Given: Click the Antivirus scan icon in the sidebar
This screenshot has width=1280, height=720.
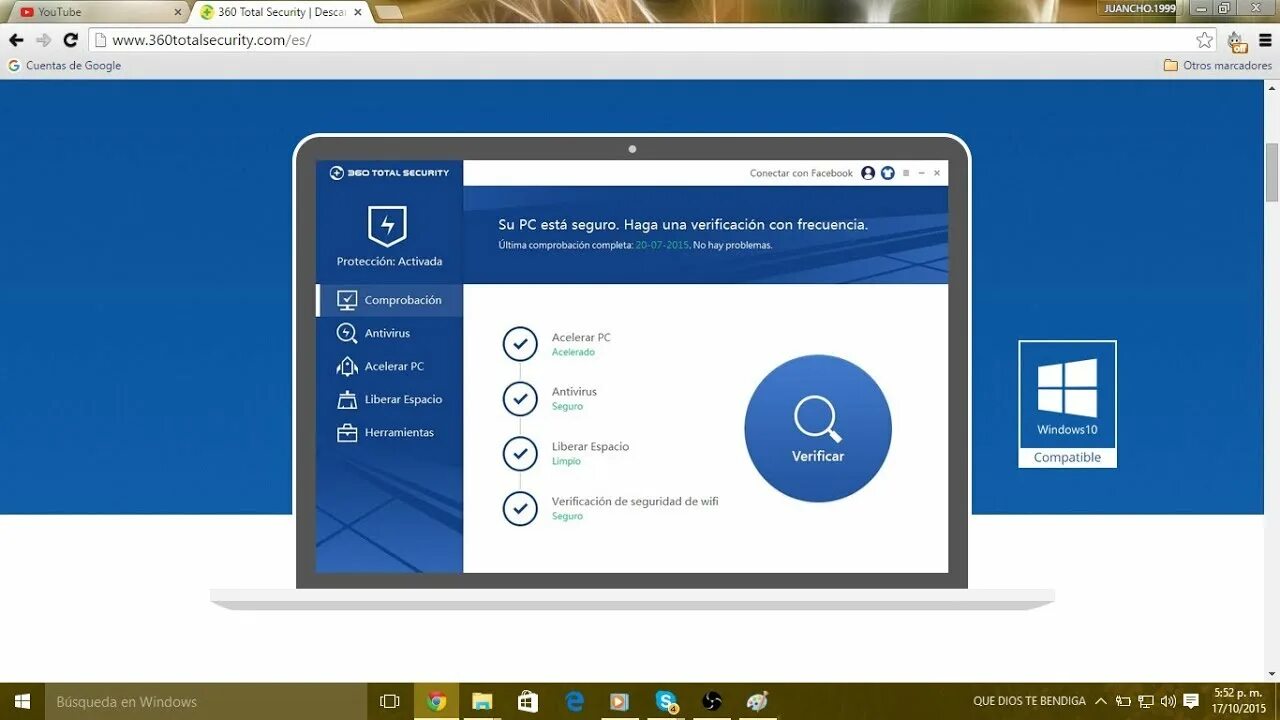Looking at the screenshot, I should (x=347, y=333).
